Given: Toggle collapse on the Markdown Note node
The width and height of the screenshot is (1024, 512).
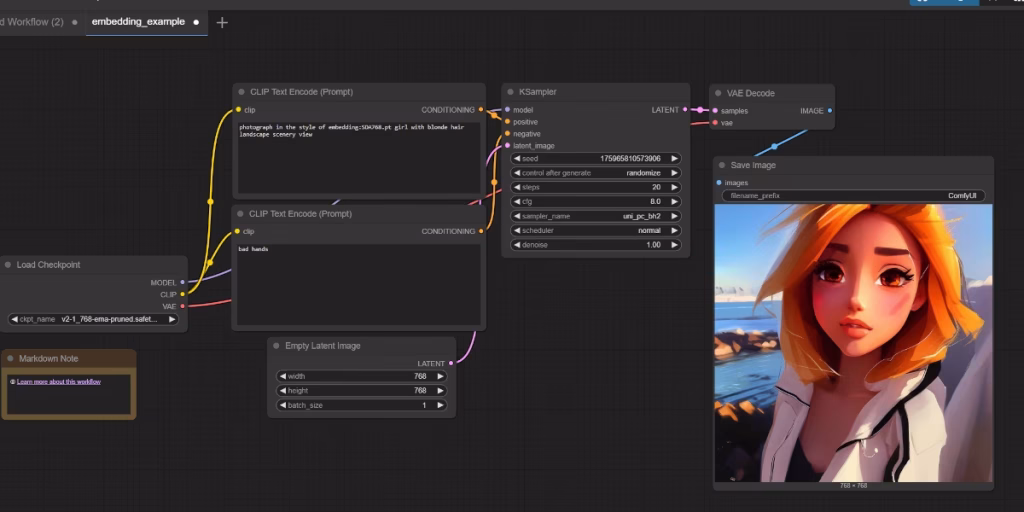Looking at the screenshot, I should click(10, 358).
